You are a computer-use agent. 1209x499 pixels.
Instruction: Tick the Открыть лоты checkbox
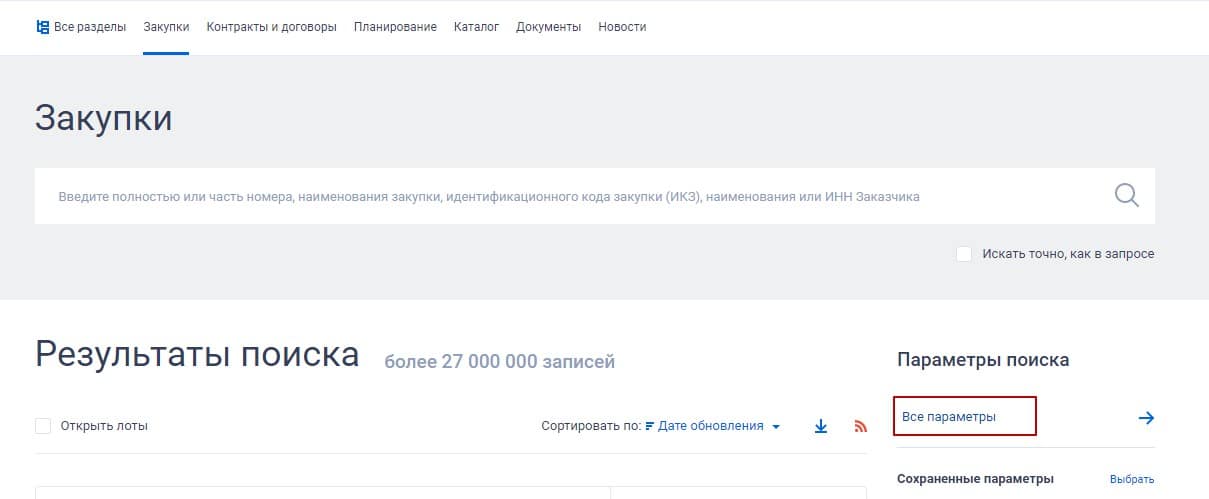point(43,426)
